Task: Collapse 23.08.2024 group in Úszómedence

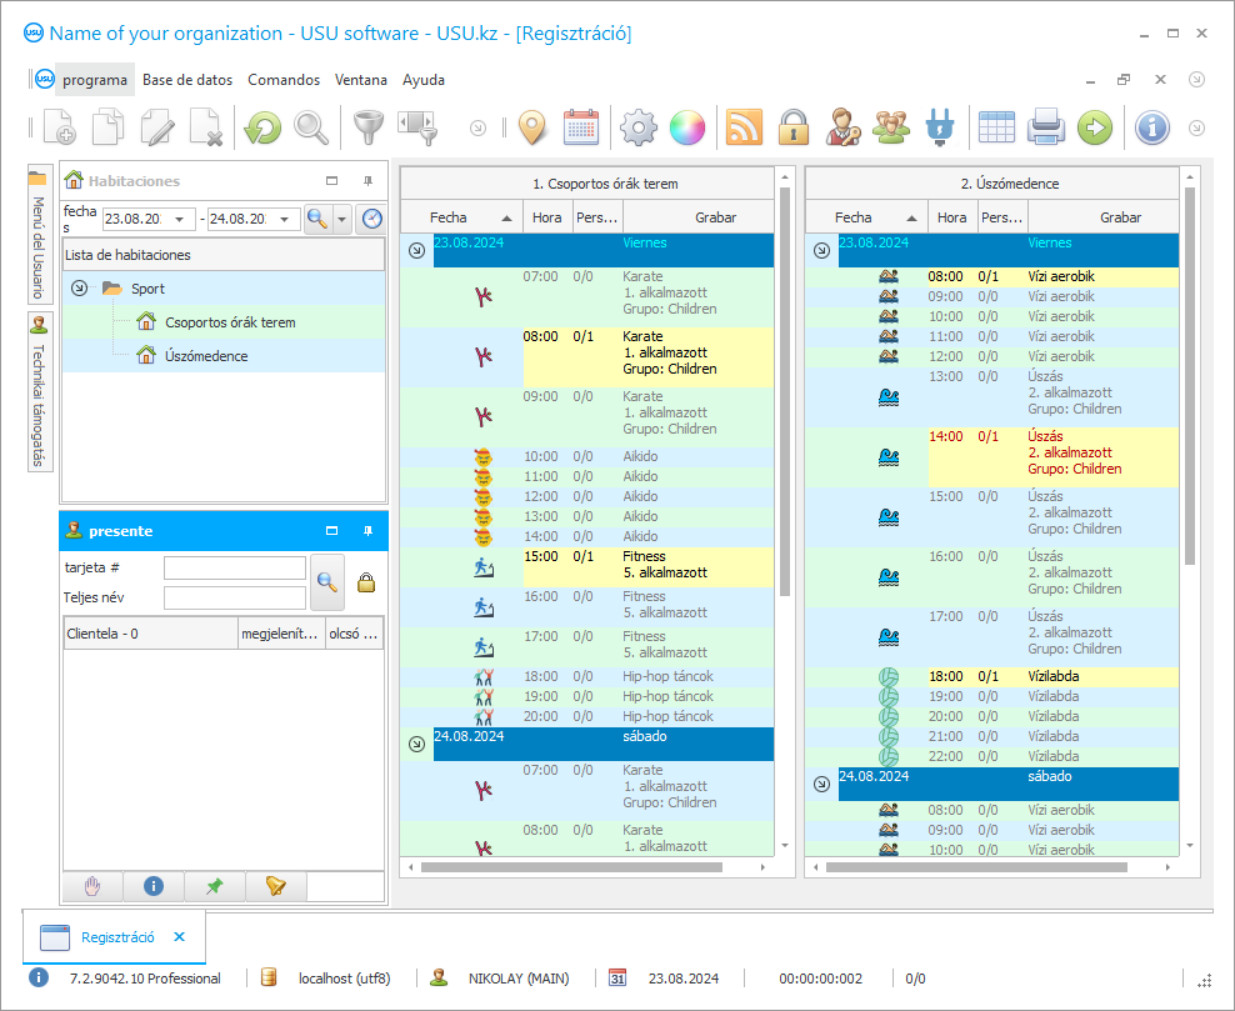Action: pyautogui.click(x=821, y=250)
